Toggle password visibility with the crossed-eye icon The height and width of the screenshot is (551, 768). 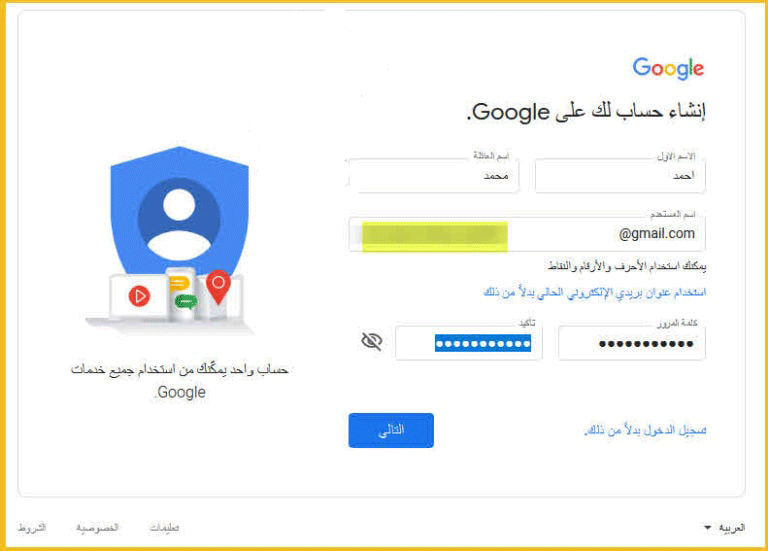372,341
